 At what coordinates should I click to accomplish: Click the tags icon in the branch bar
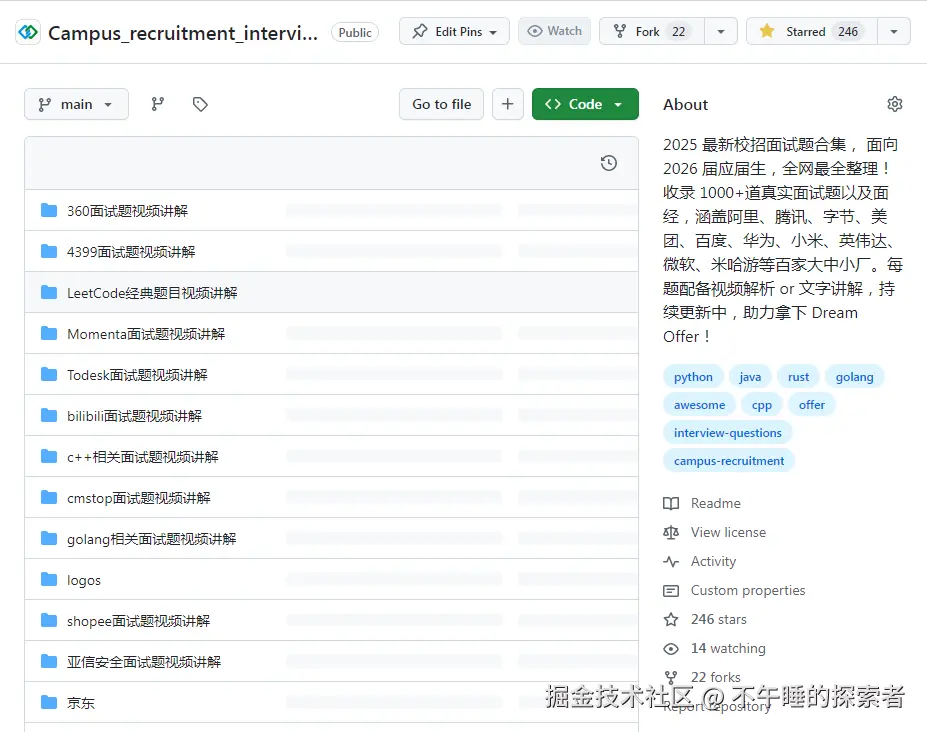coord(200,103)
